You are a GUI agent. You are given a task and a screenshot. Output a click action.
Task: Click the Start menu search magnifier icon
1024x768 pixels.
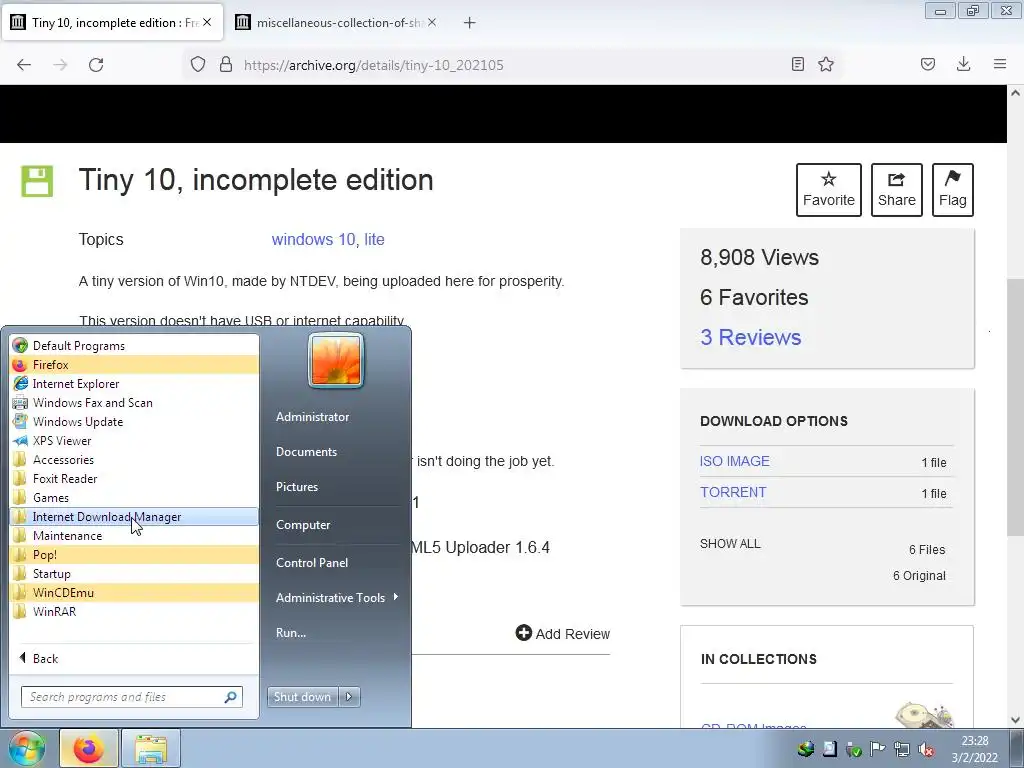[230, 697]
